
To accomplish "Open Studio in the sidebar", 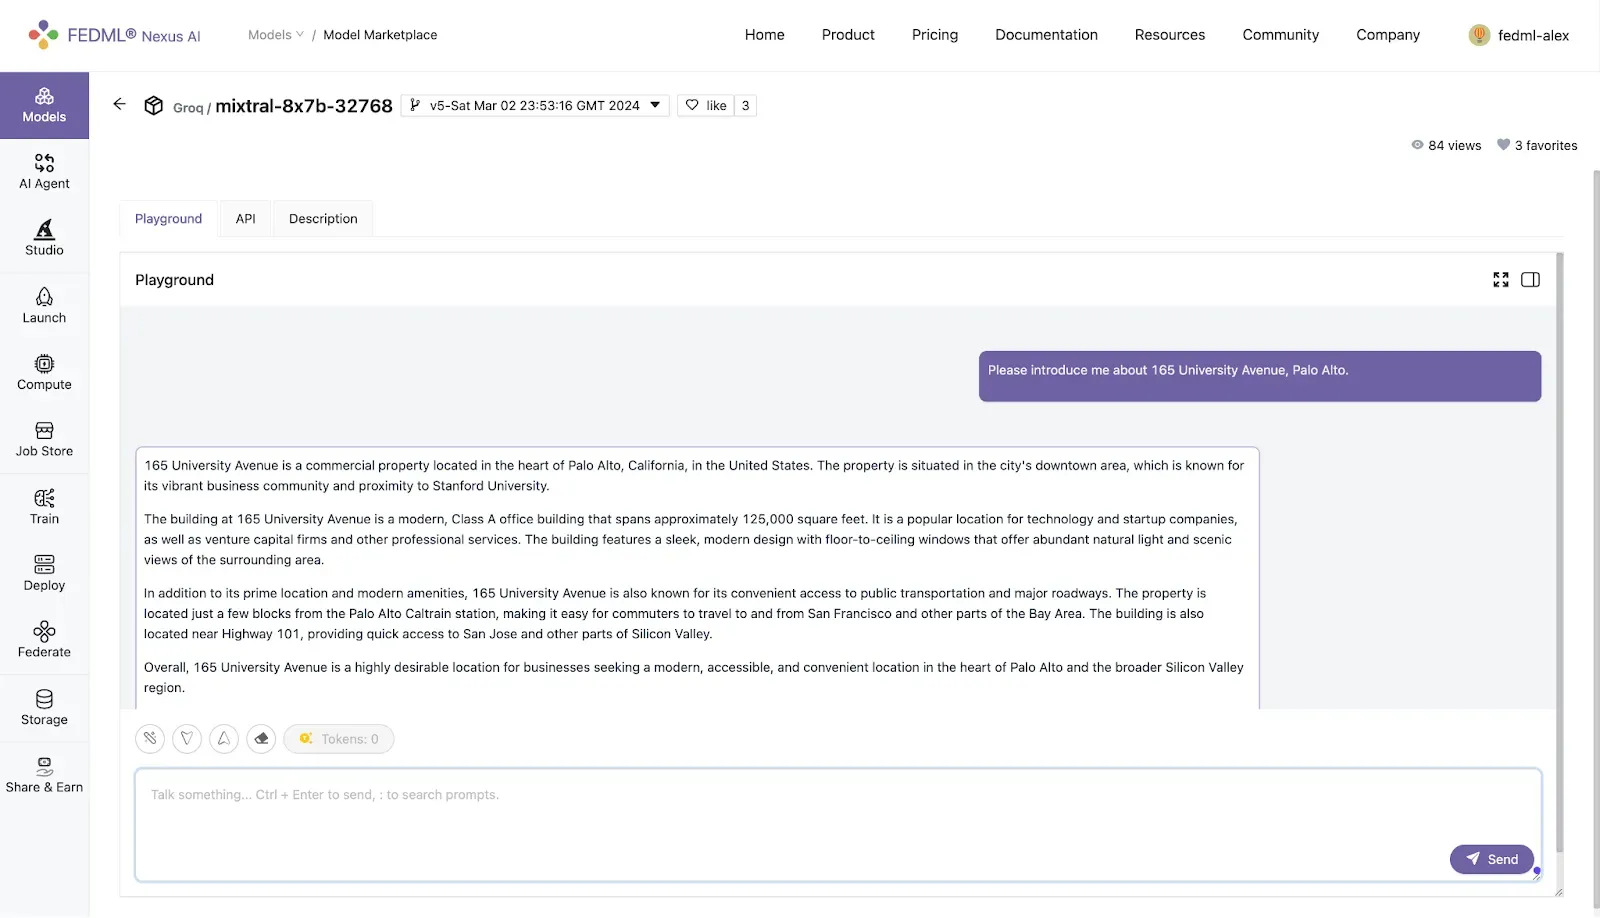I will click(44, 239).
